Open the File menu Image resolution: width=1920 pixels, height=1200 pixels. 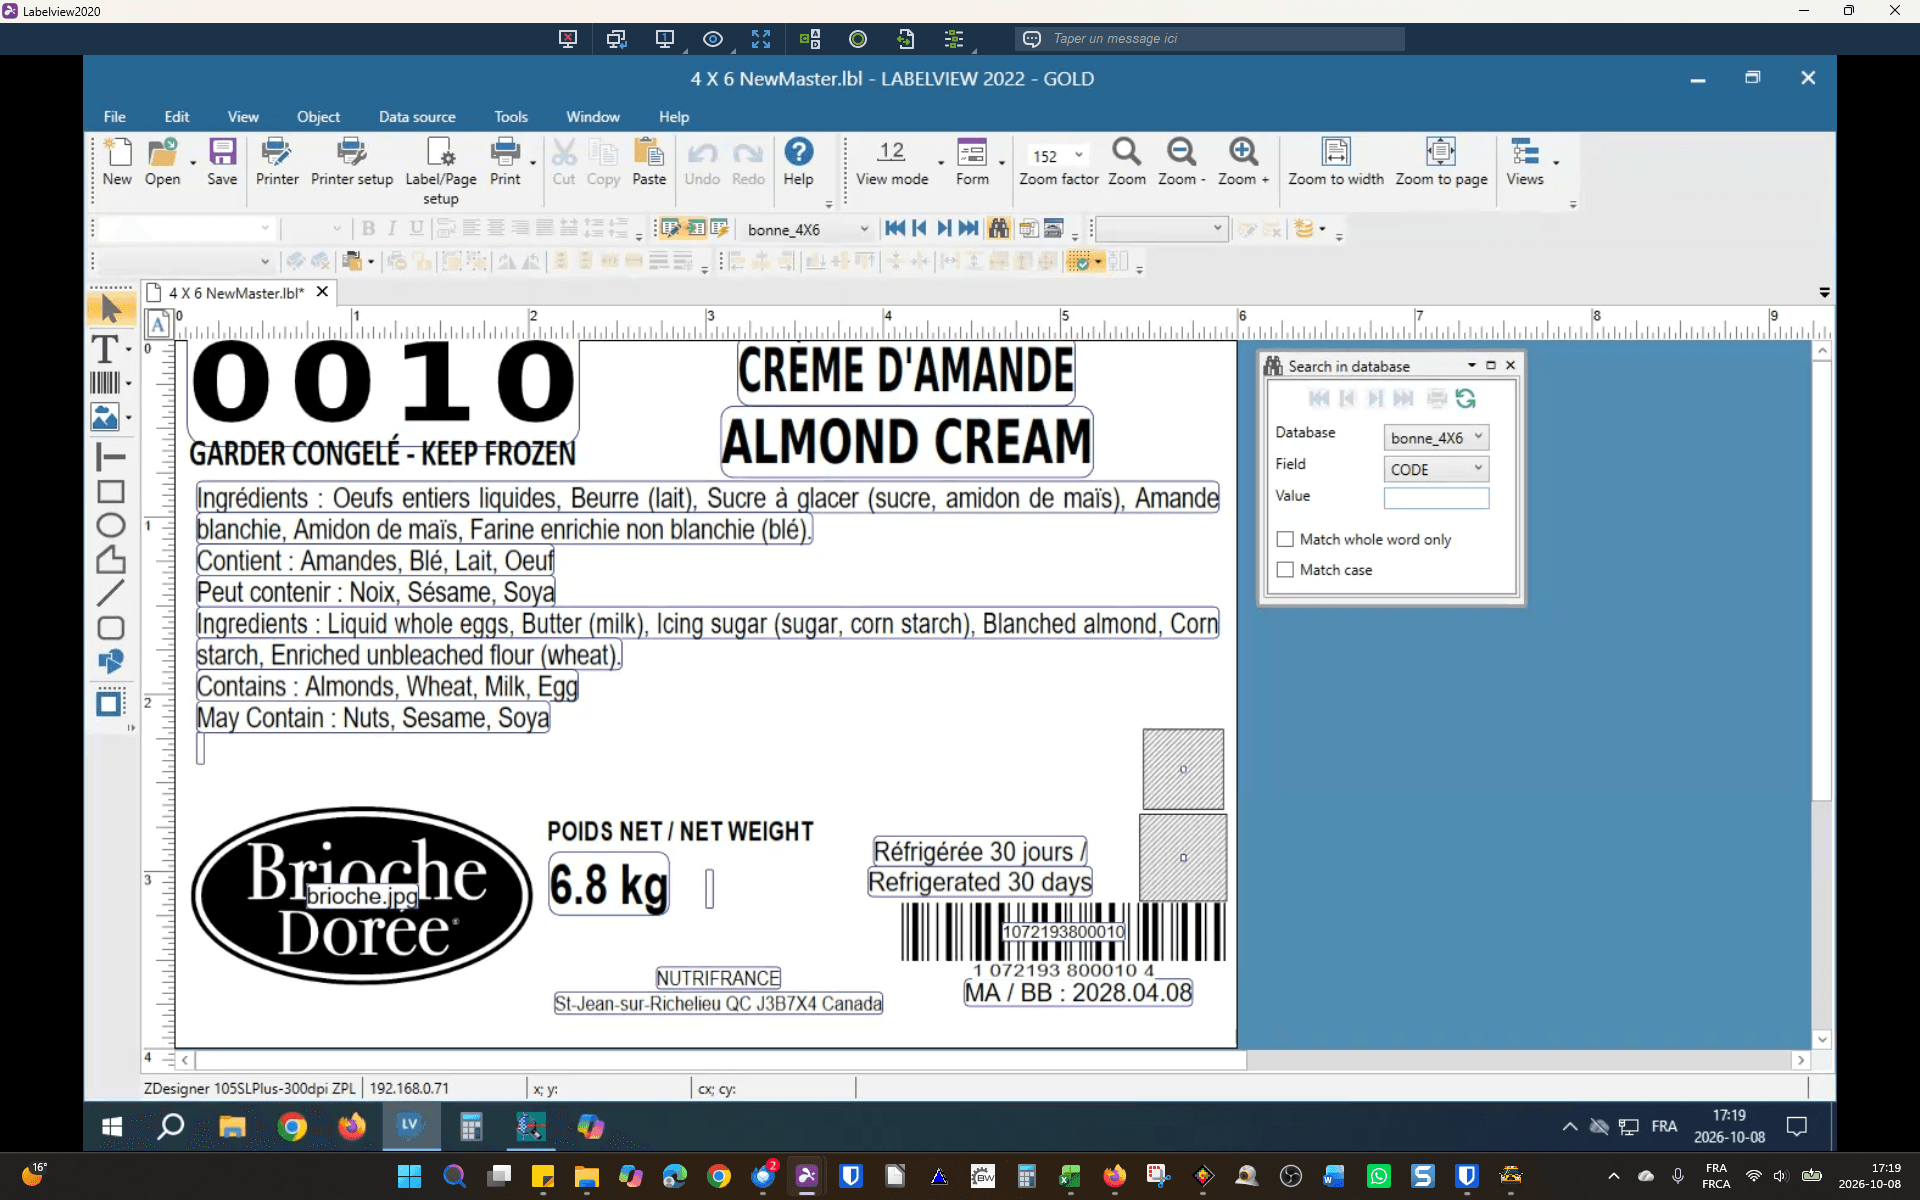[x=114, y=117]
